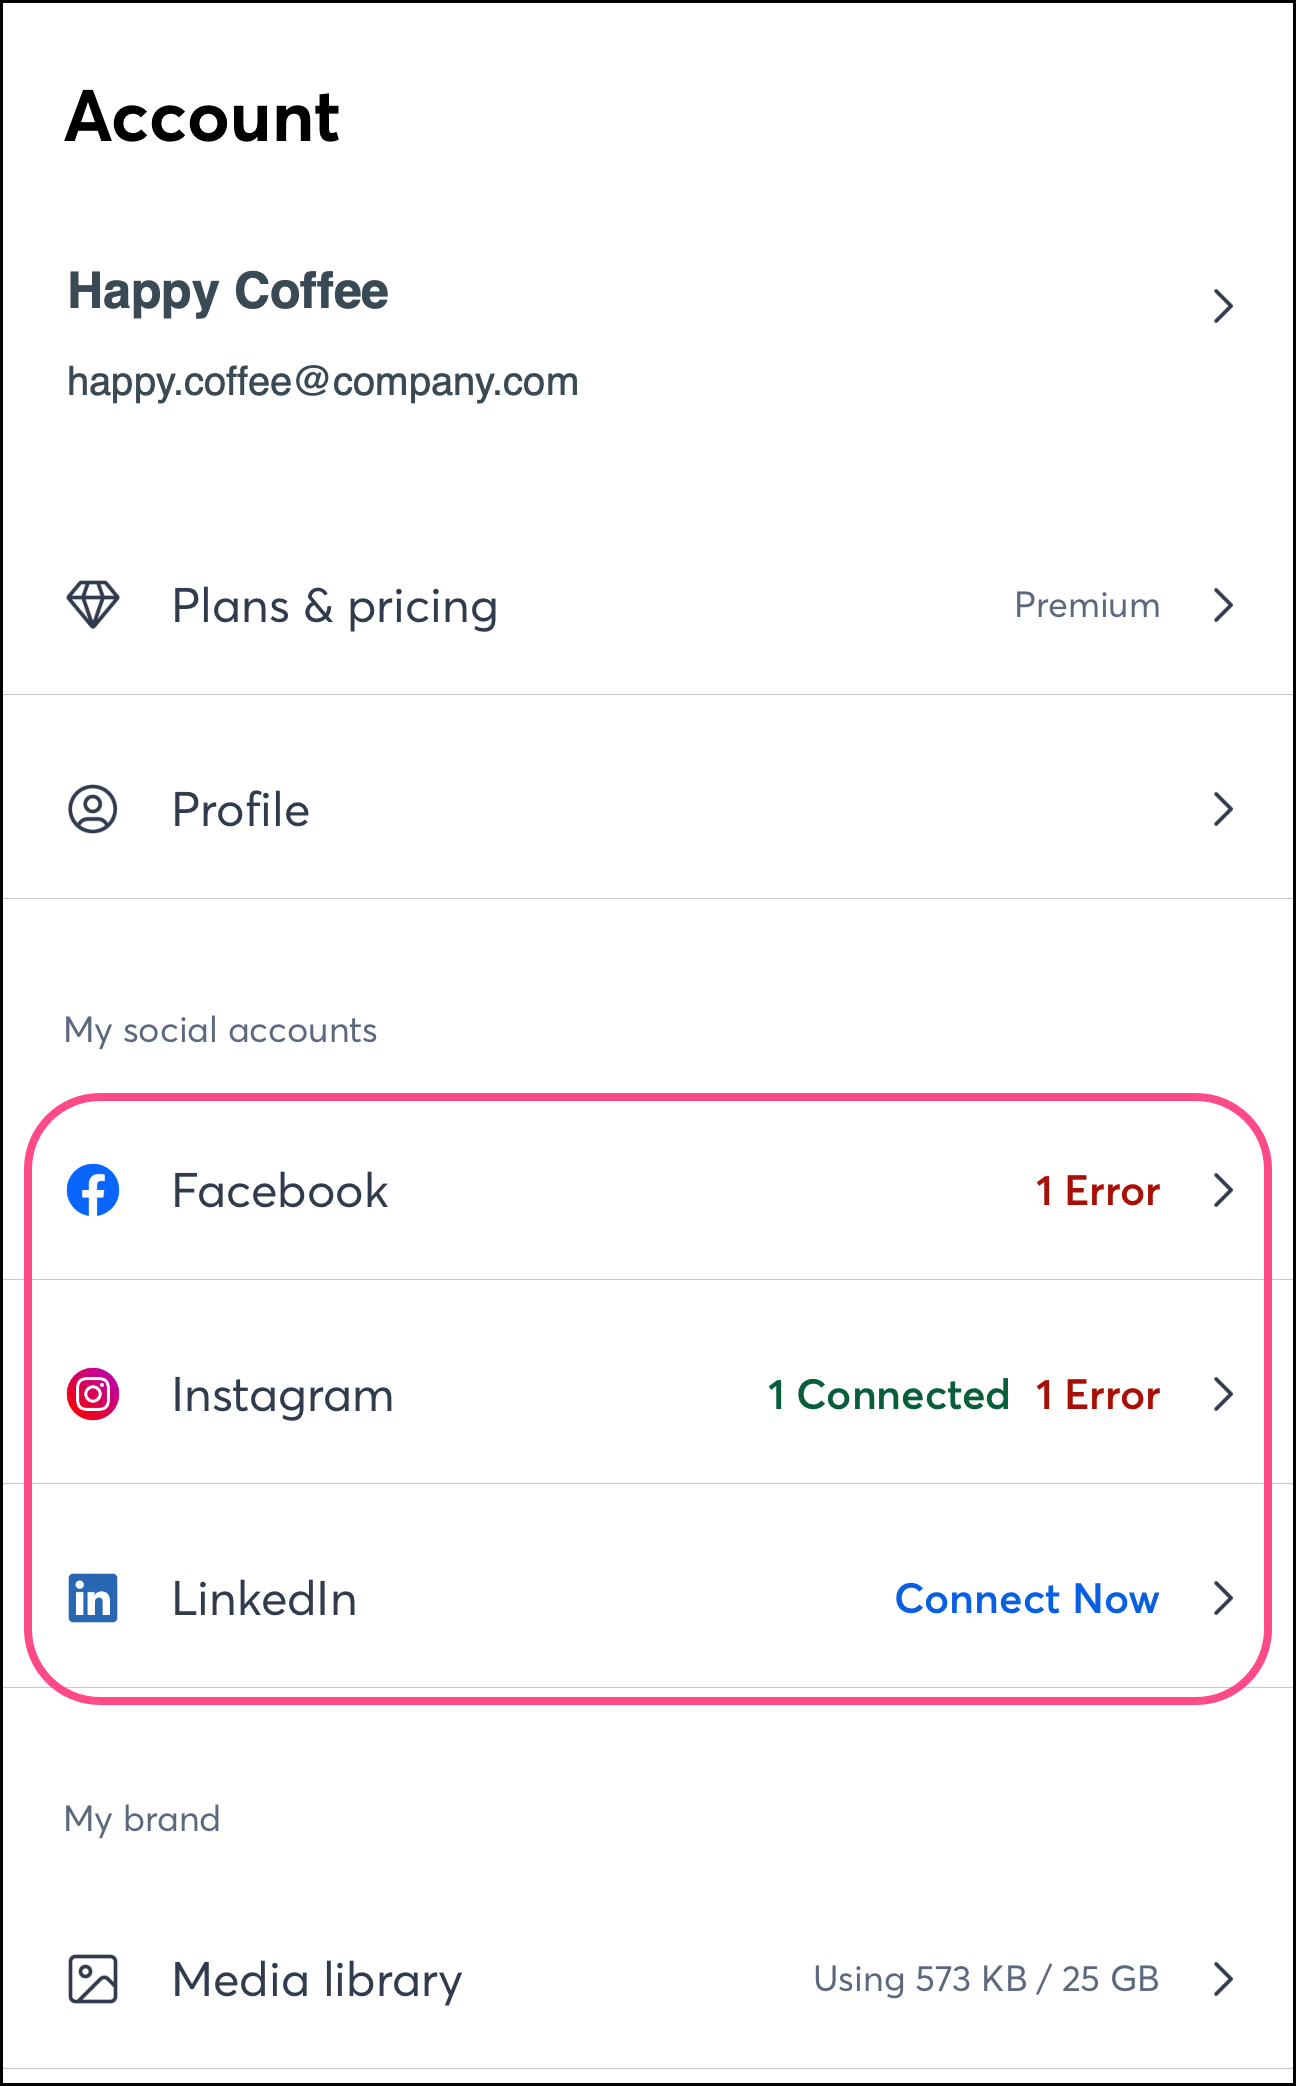Expand the Instagram row chevron
Image resolution: width=1296 pixels, height=2086 pixels.
(1222, 1394)
